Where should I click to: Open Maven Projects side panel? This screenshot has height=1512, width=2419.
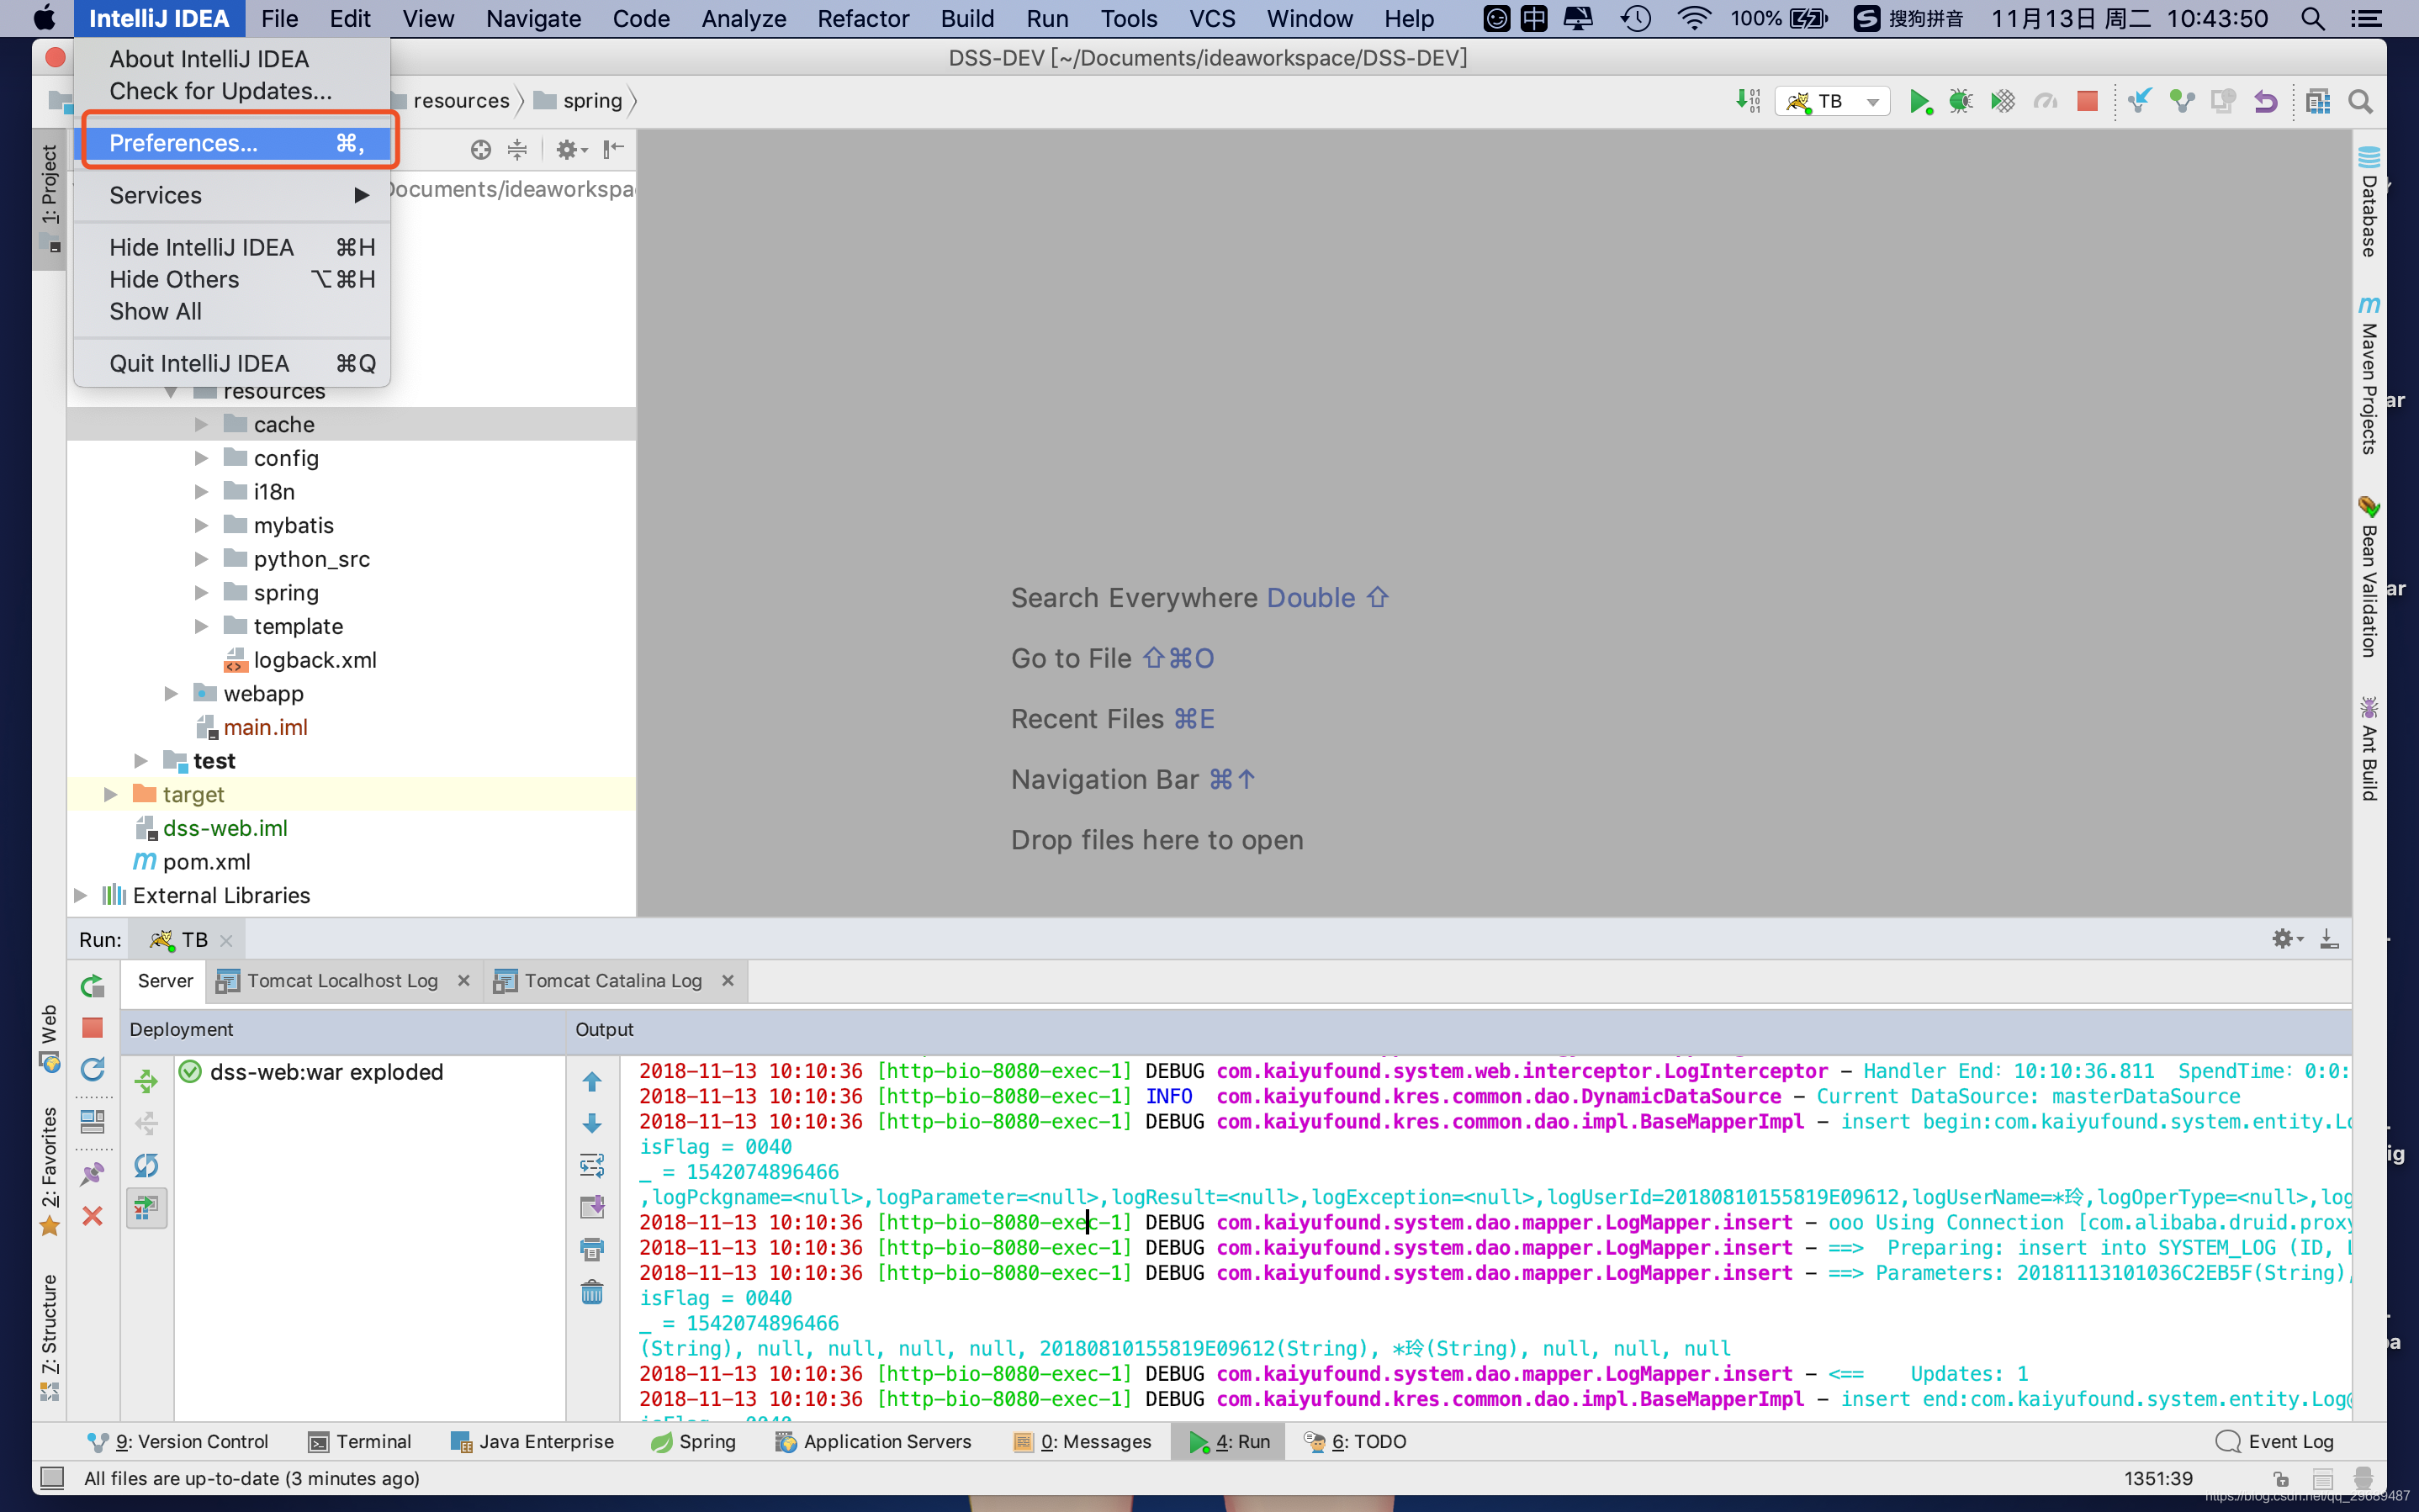click(2368, 374)
